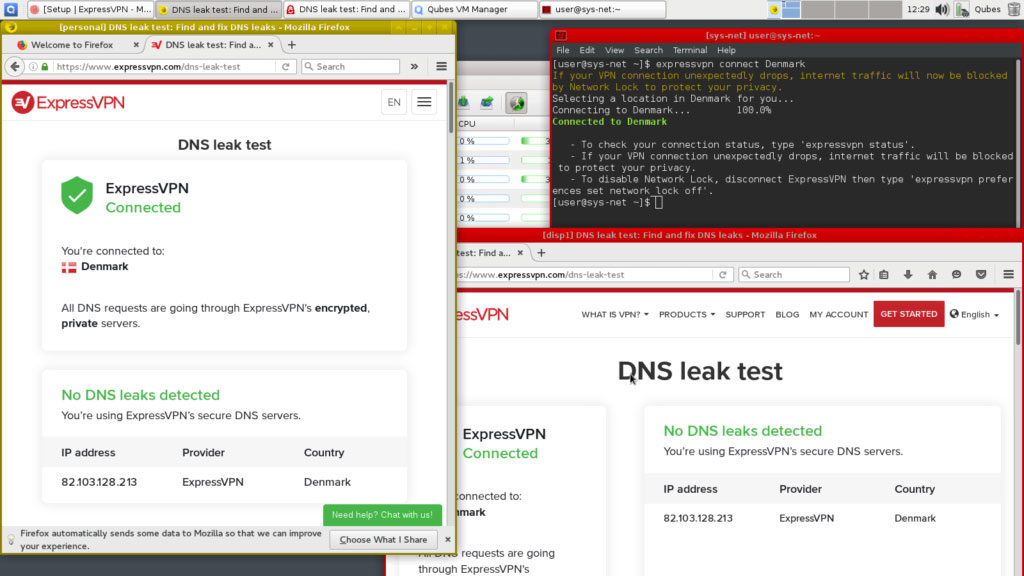Click the Back arrow in the personal Firefox window
The width and height of the screenshot is (1024, 576).
click(x=15, y=67)
